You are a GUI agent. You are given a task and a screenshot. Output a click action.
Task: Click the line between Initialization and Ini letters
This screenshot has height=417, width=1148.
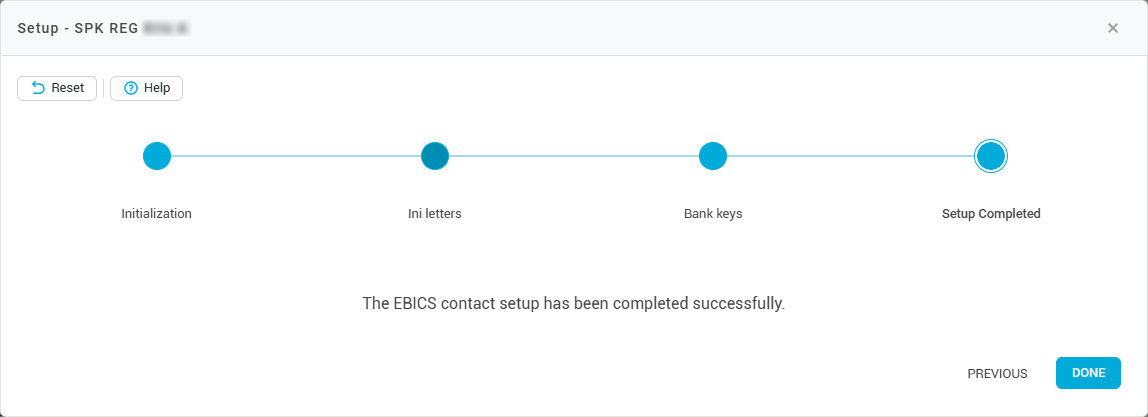click(x=296, y=156)
